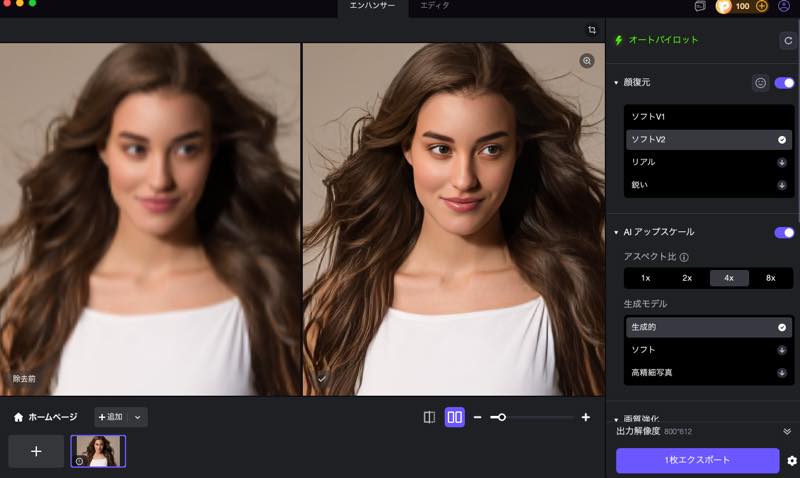
Task: Select the side-by-side comparison view icon
Action: 455,417
